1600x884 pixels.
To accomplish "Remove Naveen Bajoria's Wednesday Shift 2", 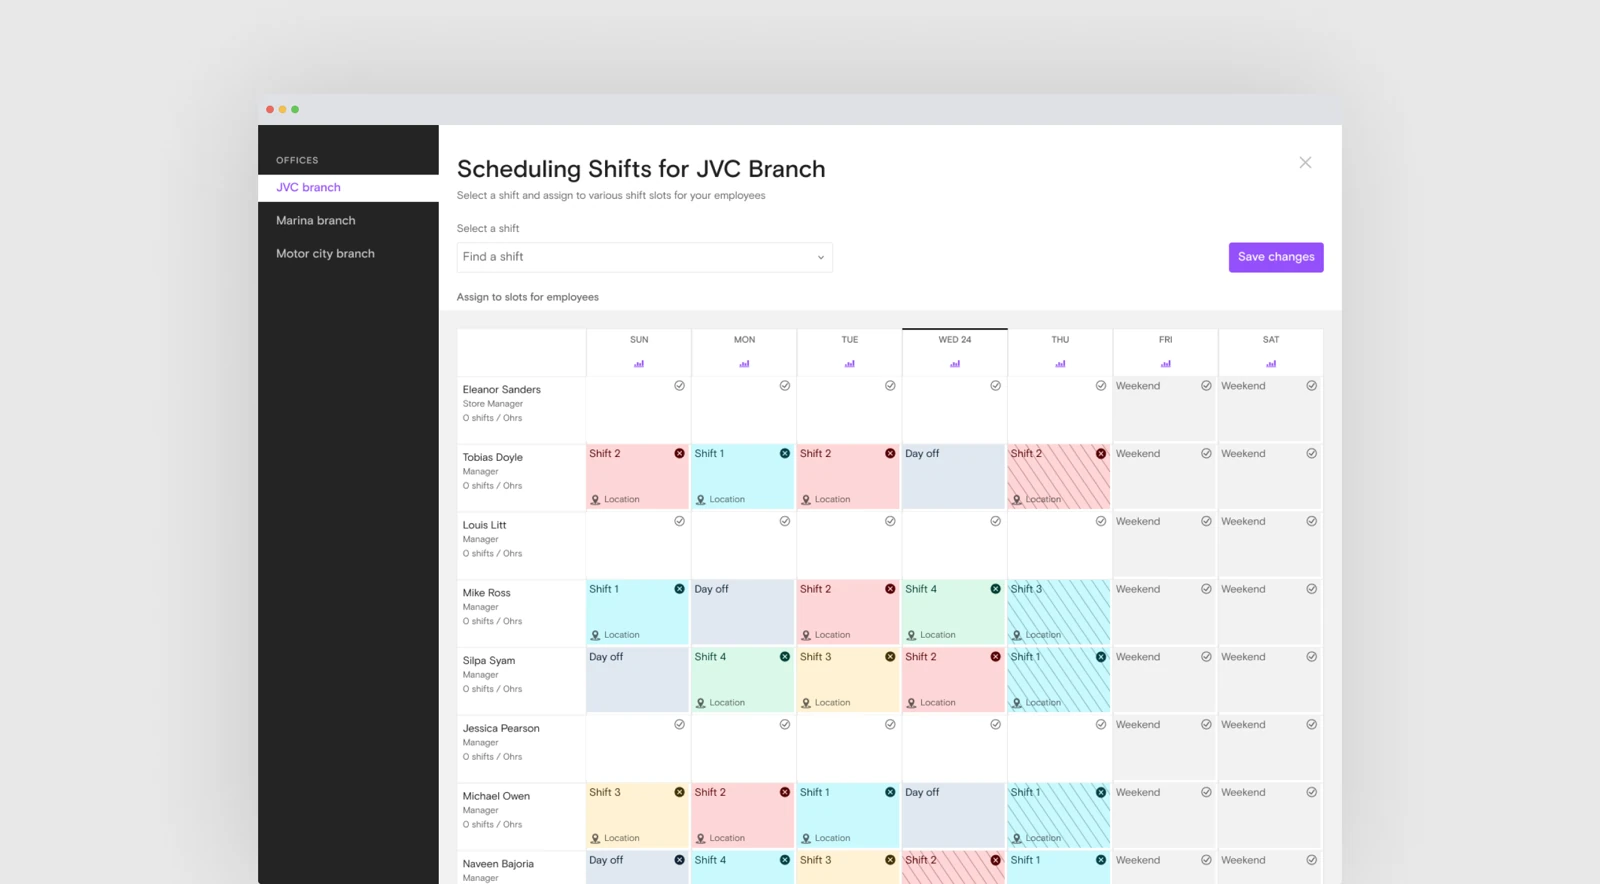I will pos(996,860).
